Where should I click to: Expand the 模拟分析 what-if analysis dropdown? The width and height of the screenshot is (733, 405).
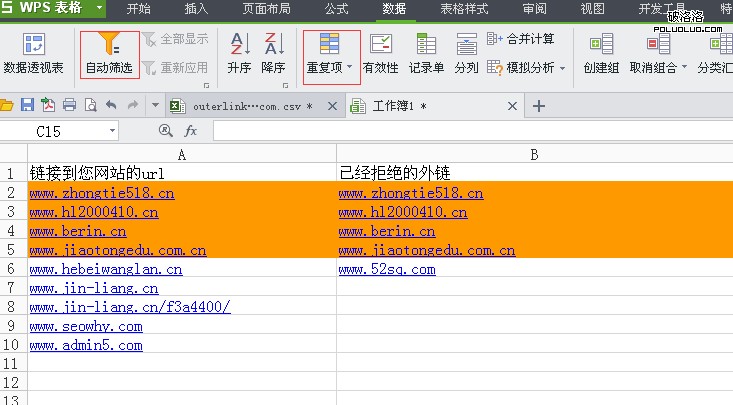[x=562, y=69]
